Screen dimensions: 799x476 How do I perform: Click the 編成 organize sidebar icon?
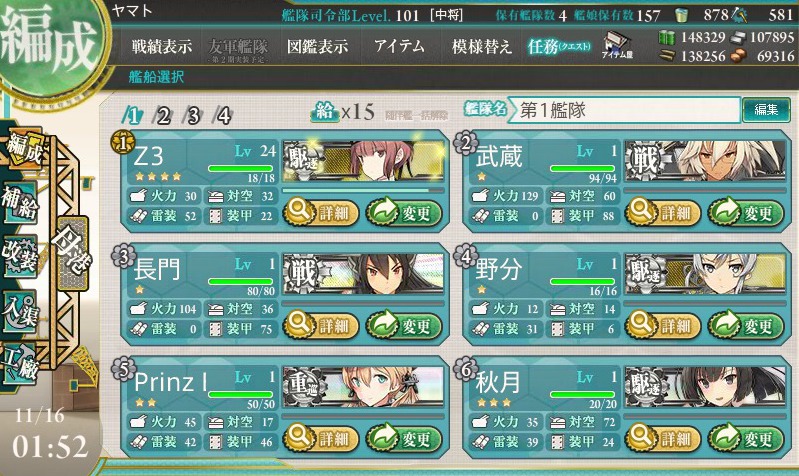22,149
